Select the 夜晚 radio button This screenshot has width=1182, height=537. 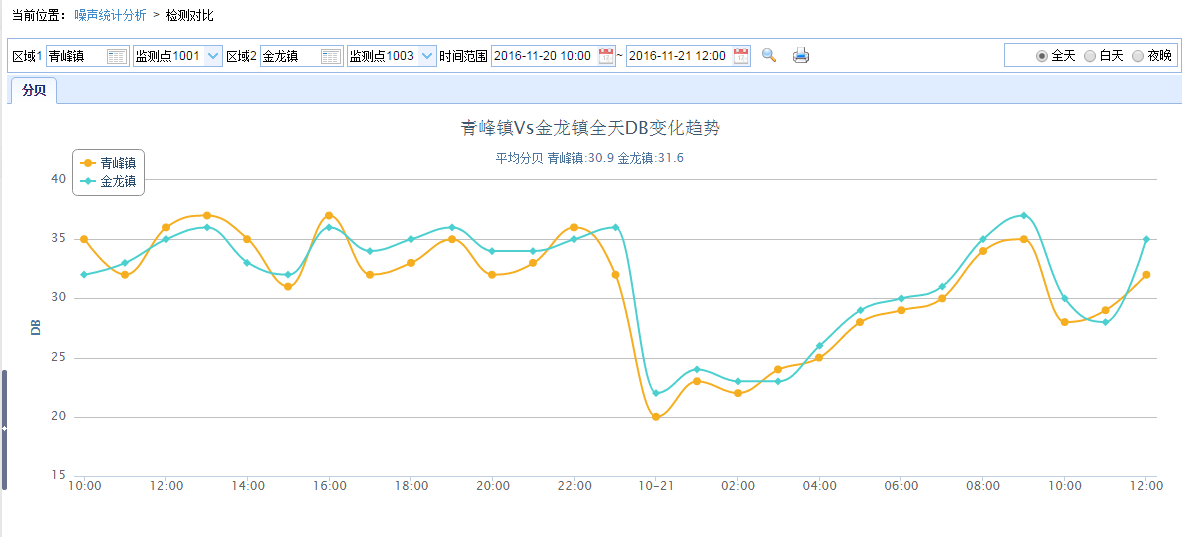click(1138, 56)
